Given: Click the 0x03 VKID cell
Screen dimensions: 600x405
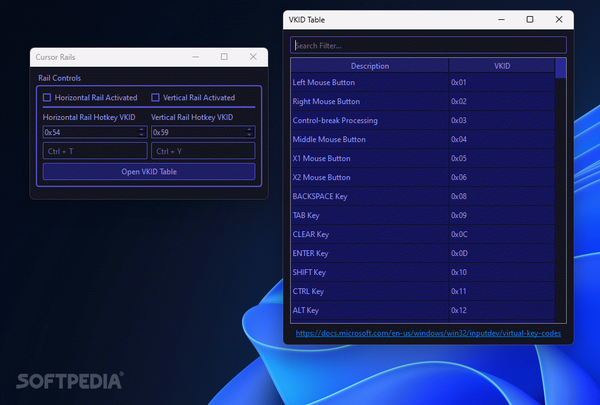Looking at the screenshot, I should (502, 120).
